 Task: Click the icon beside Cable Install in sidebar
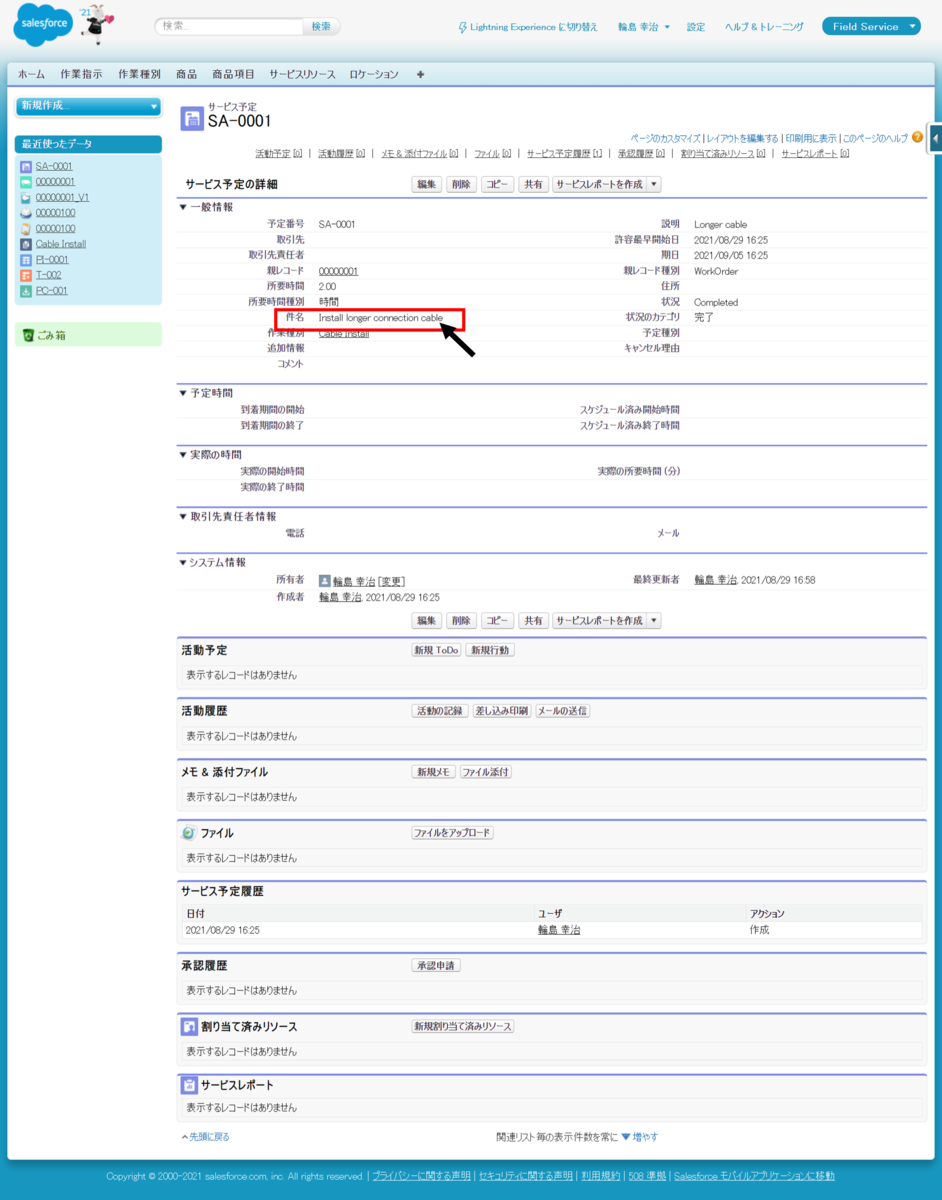(x=26, y=244)
